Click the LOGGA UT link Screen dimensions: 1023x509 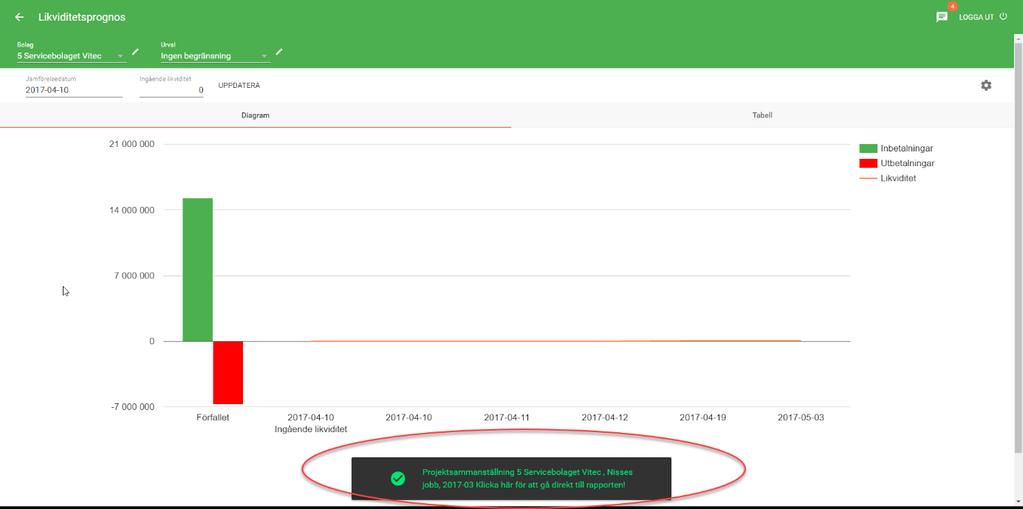976,18
